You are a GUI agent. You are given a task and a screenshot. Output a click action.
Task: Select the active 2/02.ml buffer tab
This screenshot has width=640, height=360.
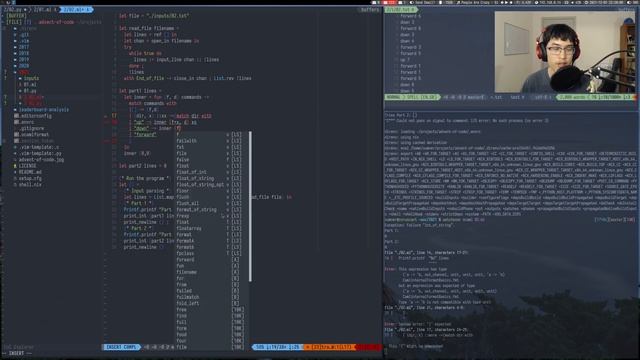76,9
